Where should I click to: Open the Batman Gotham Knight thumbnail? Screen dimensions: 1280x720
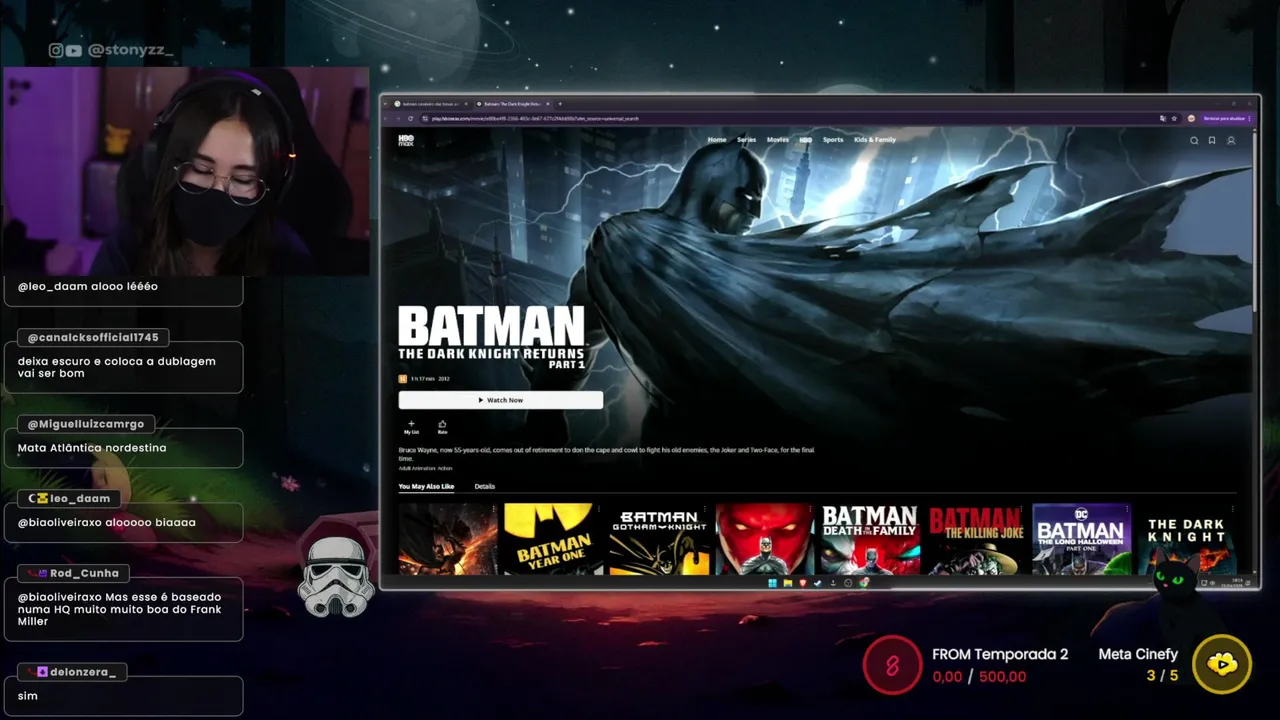click(x=659, y=539)
